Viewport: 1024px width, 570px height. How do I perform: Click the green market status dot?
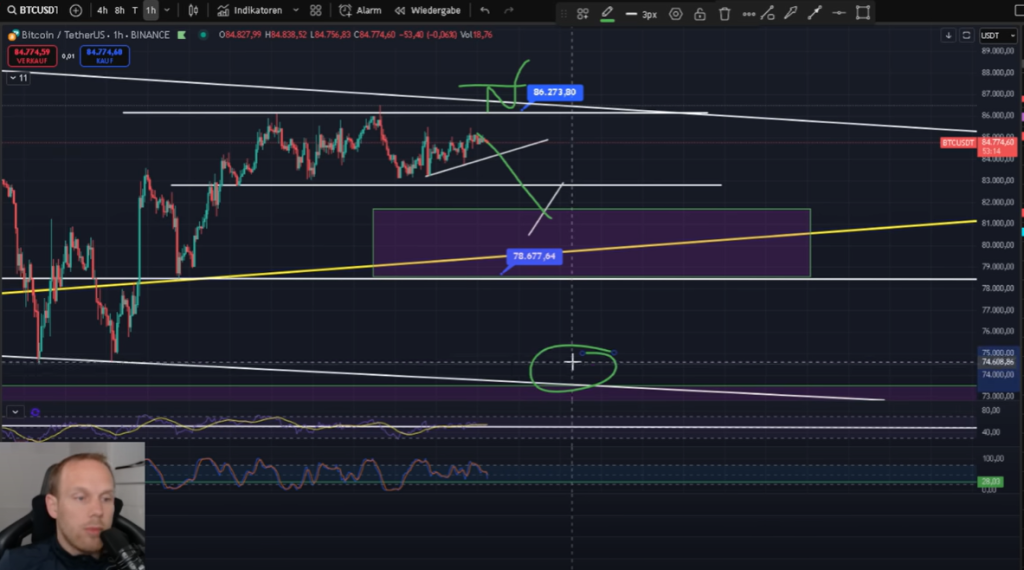coord(203,35)
